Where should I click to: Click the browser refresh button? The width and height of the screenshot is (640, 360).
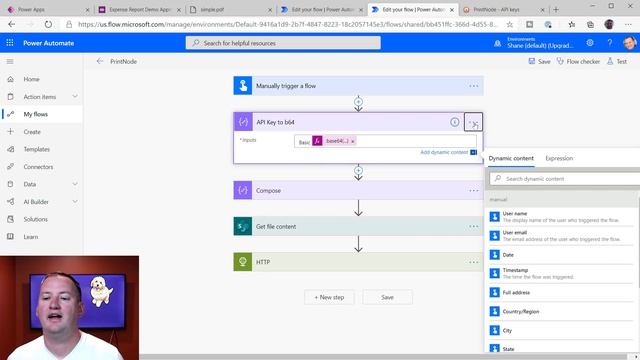pyautogui.click(x=48, y=24)
